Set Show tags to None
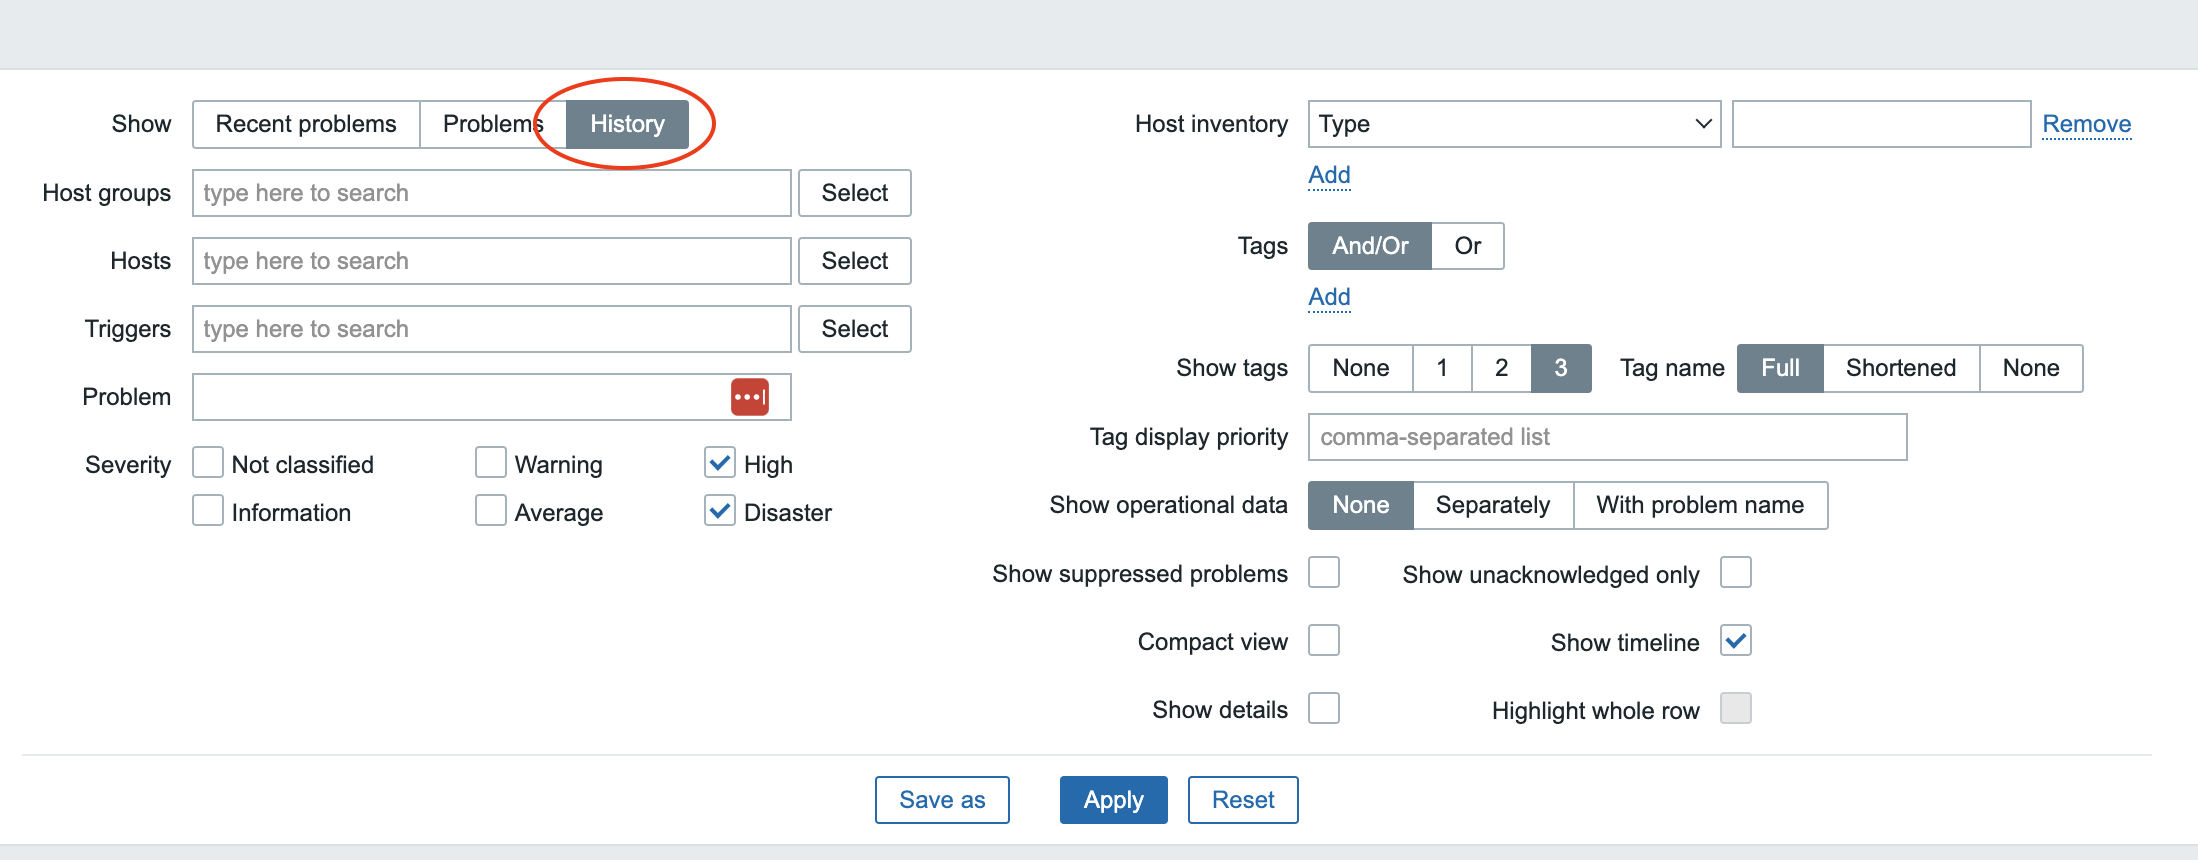This screenshot has height=860, width=2198. (x=1360, y=368)
